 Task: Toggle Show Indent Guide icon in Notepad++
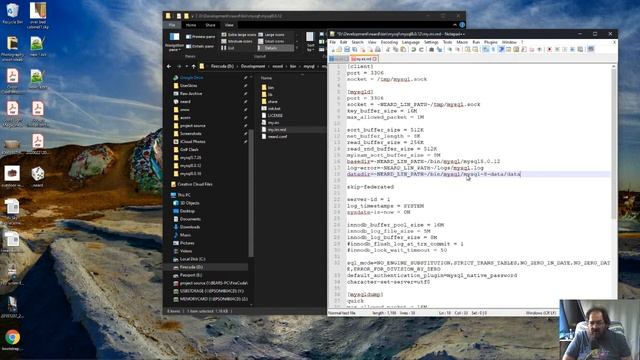point(502,49)
